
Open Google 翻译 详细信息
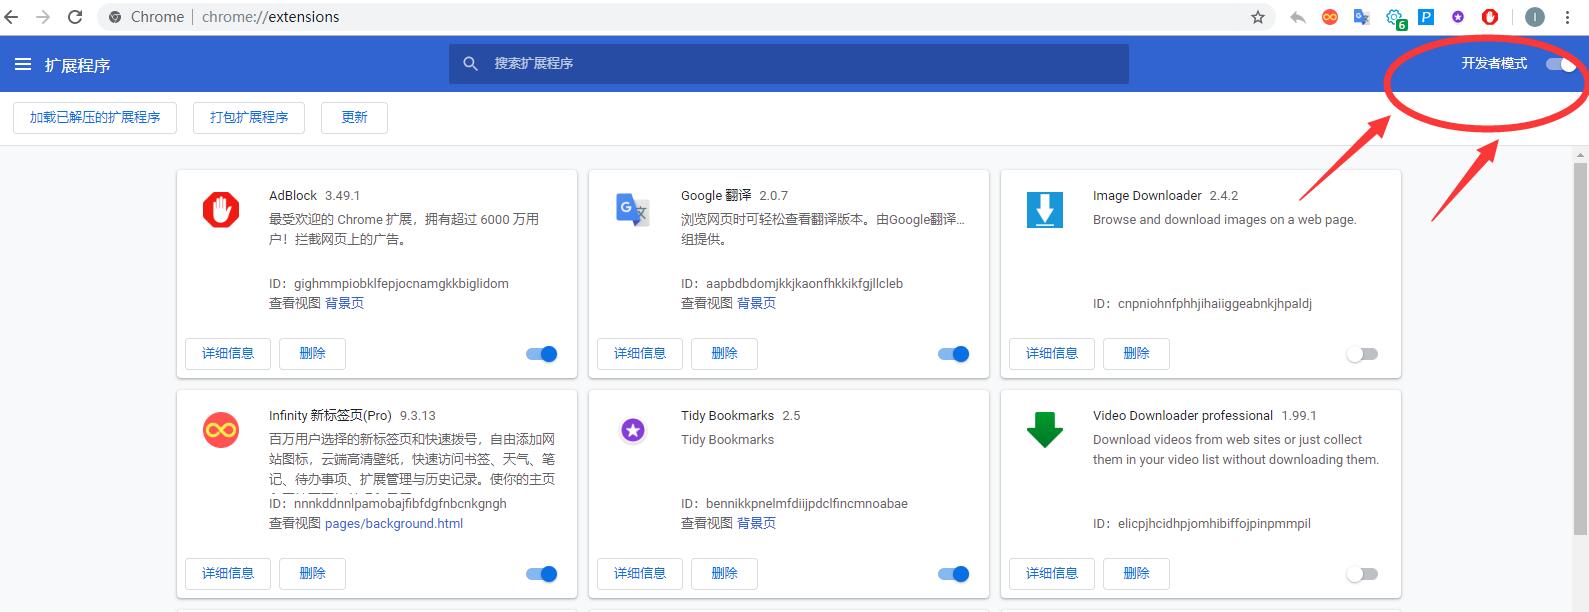[640, 354]
